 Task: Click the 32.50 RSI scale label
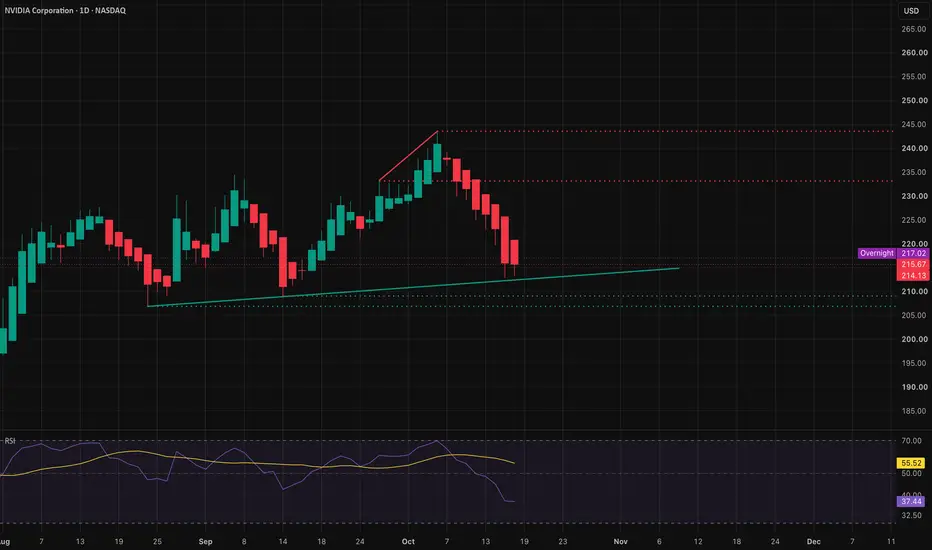pyautogui.click(x=911, y=515)
